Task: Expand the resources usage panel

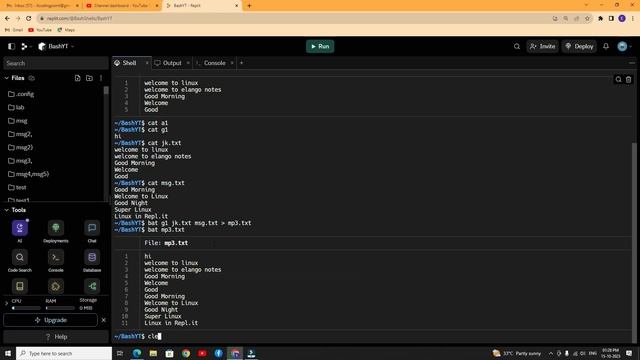Action: click(7, 303)
